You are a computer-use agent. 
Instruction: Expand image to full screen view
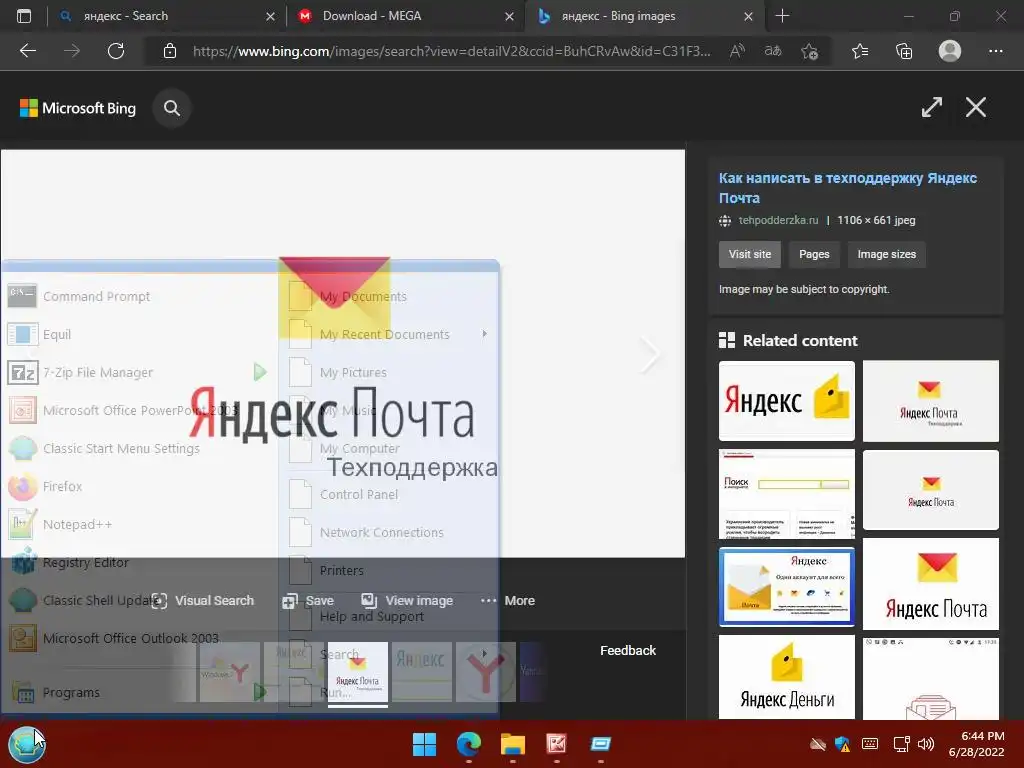pos(931,107)
